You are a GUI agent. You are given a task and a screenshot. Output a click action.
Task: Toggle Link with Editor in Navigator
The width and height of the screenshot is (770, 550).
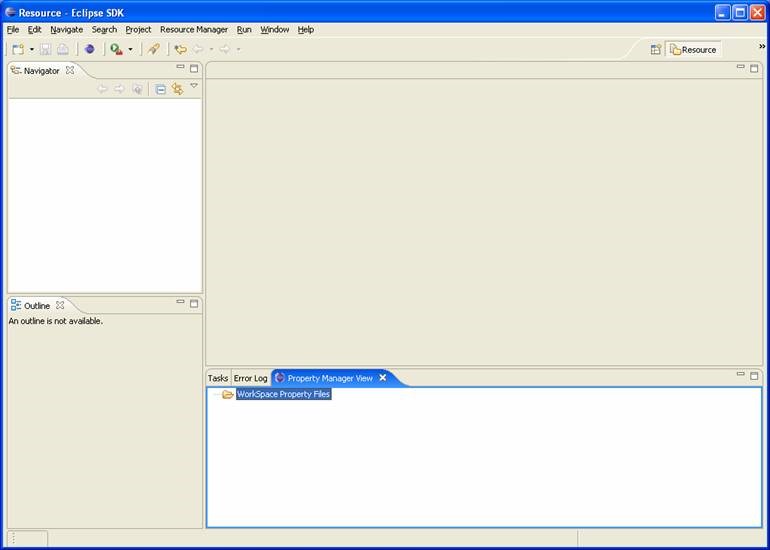click(177, 89)
